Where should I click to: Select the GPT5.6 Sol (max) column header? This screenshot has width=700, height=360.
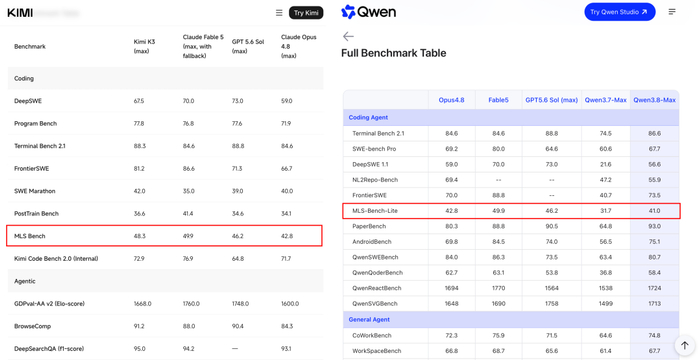[x=551, y=100]
